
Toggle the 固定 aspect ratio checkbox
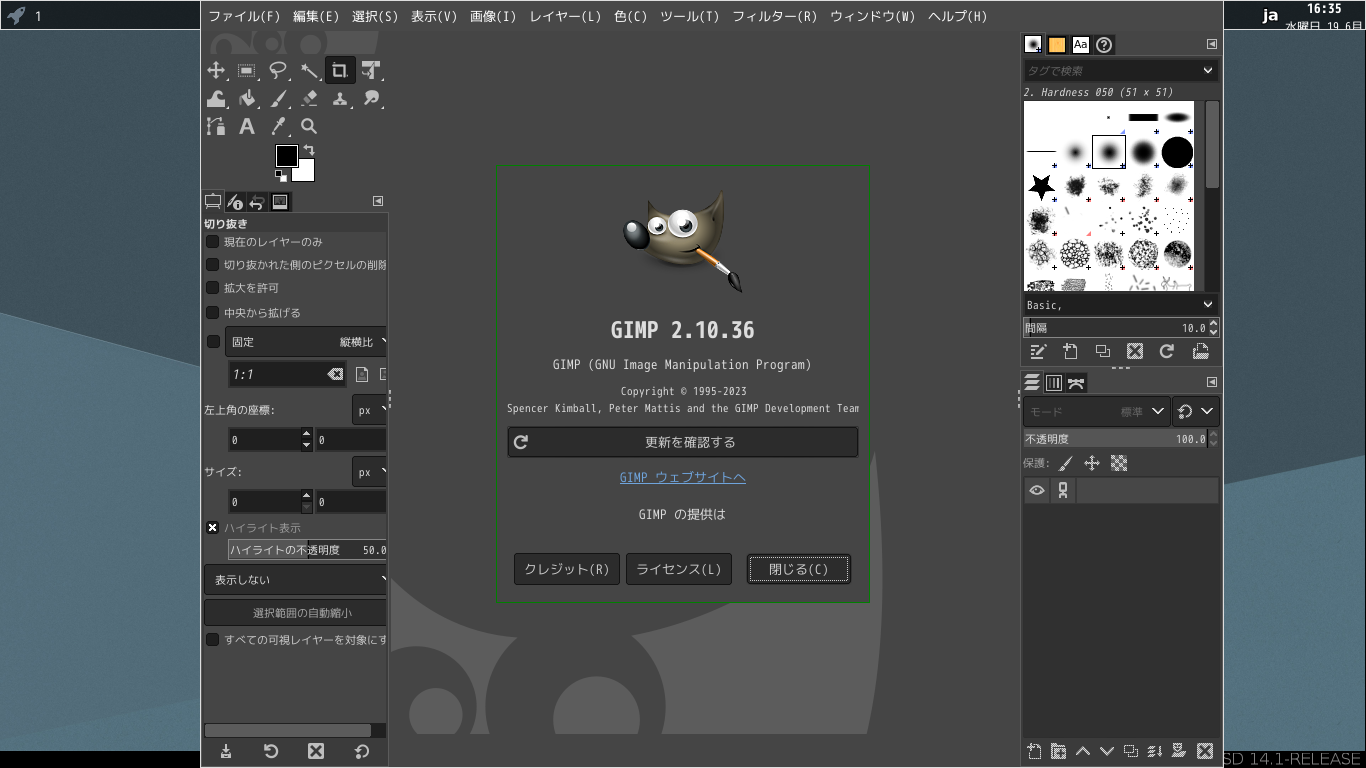(x=212, y=342)
